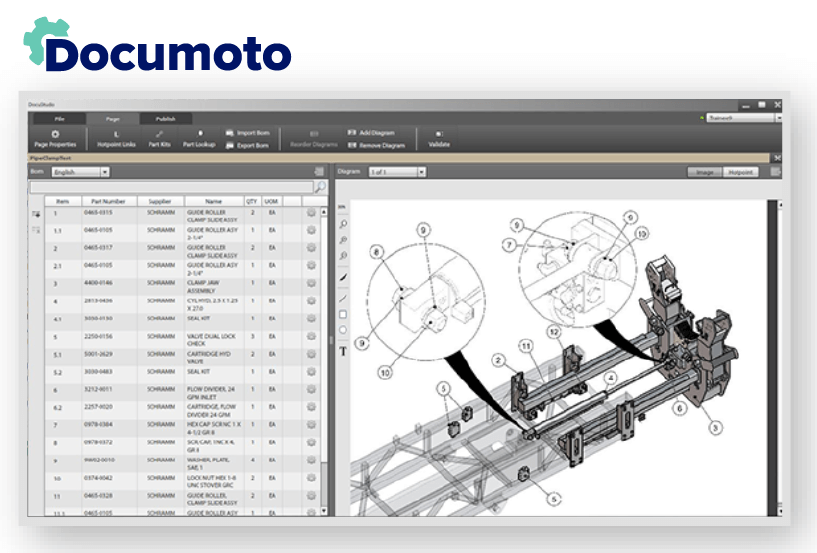
Task: Open the Page tab
Action: 113,119
